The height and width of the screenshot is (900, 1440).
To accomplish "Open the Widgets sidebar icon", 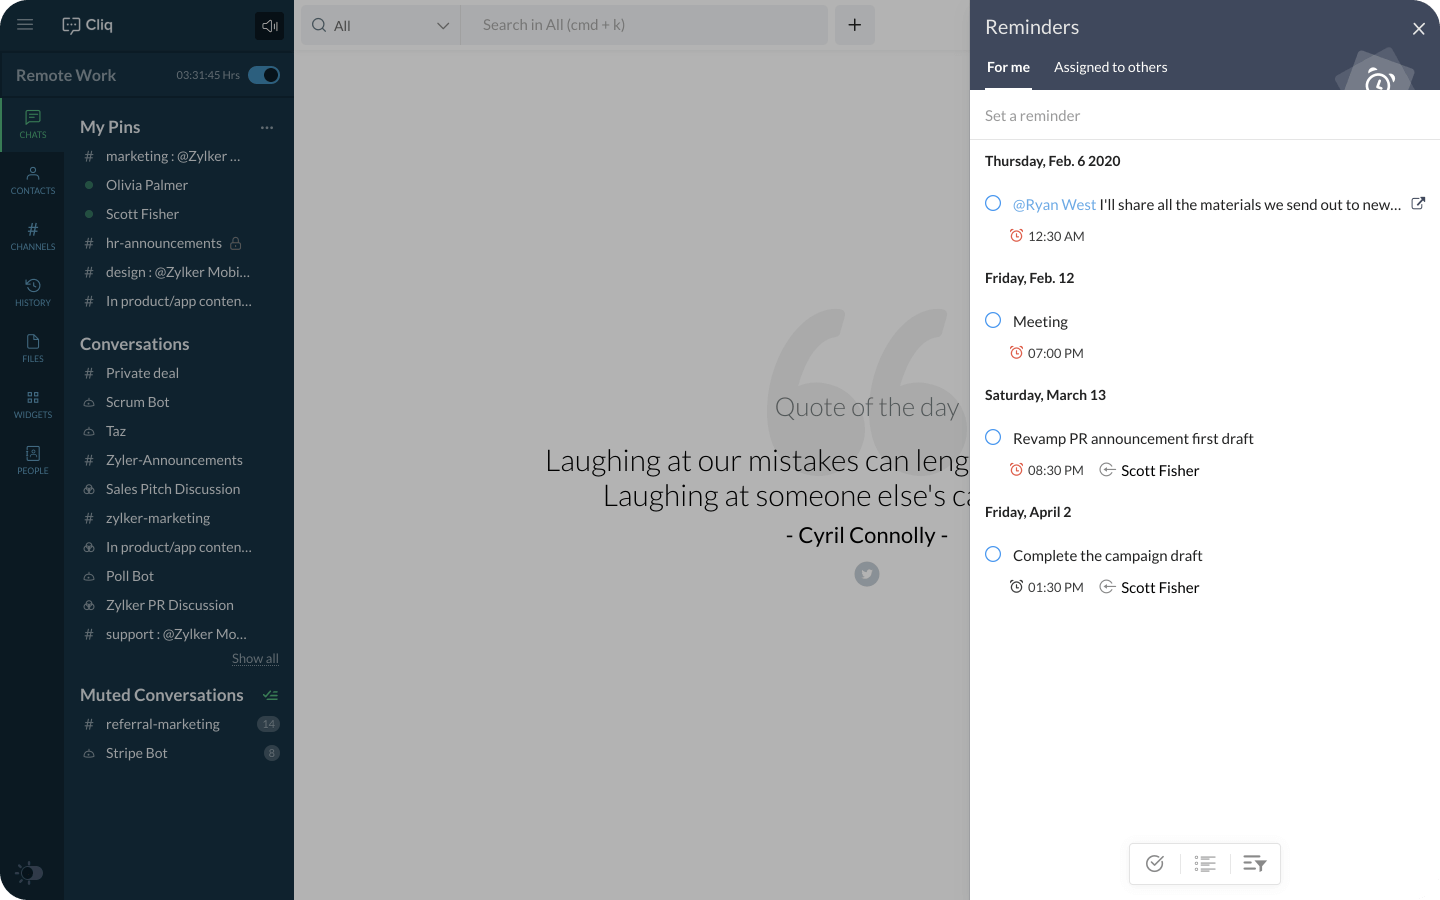I will (33, 404).
